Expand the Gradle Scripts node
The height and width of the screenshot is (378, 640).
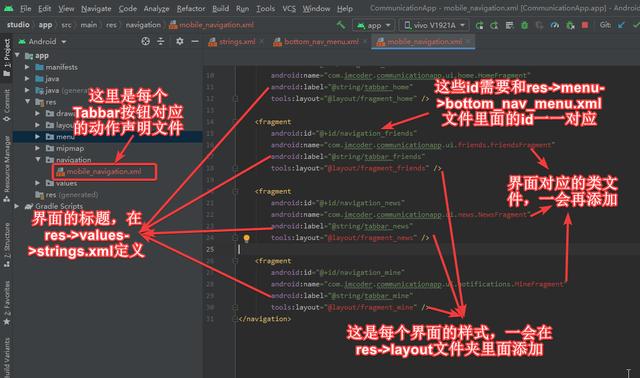(x=17, y=206)
